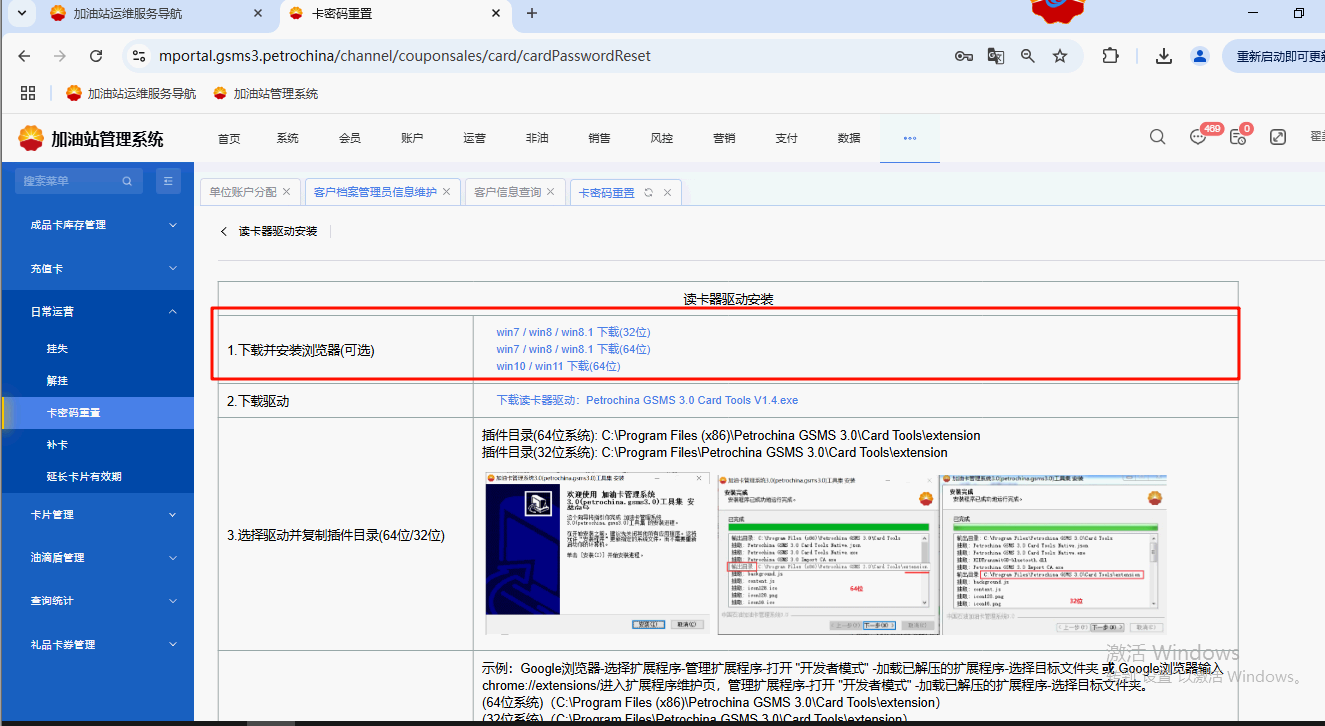Click the task list icon with 0 badge
Viewport: 1325px width, 726px height.
pyautogui.click(x=1238, y=138)
